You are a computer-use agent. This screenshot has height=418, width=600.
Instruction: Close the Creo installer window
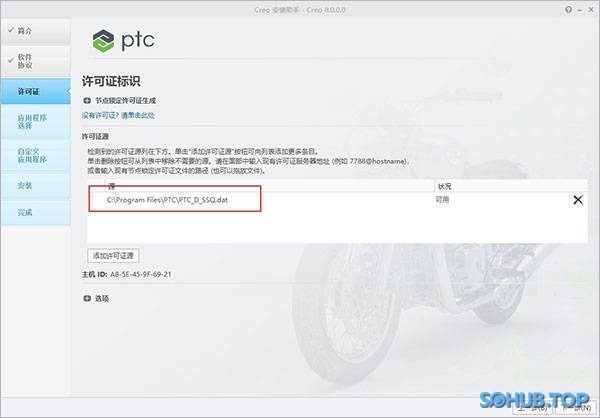pos(591,10)
